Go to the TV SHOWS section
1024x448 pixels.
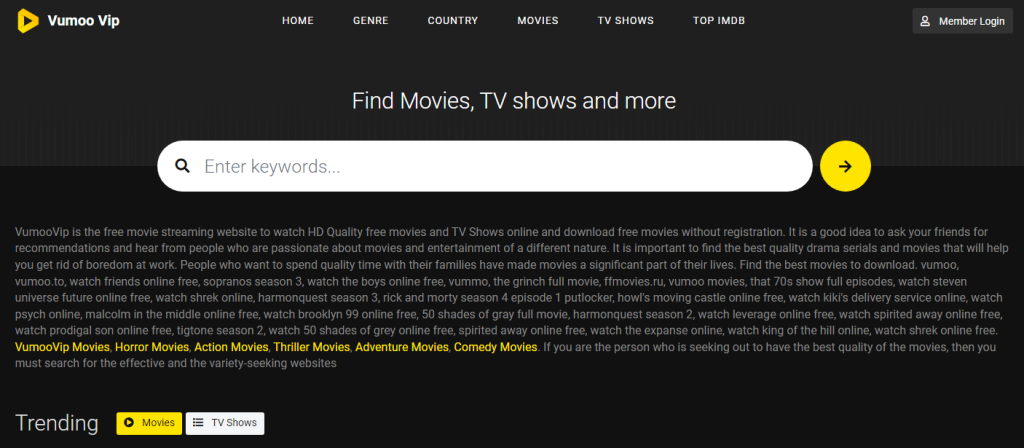[626, 21]
